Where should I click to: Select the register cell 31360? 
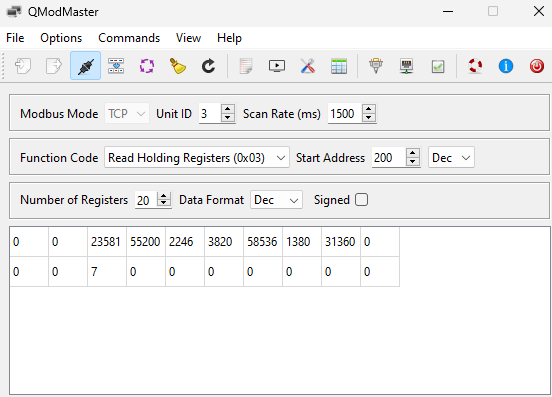click(x=341, y=242)
